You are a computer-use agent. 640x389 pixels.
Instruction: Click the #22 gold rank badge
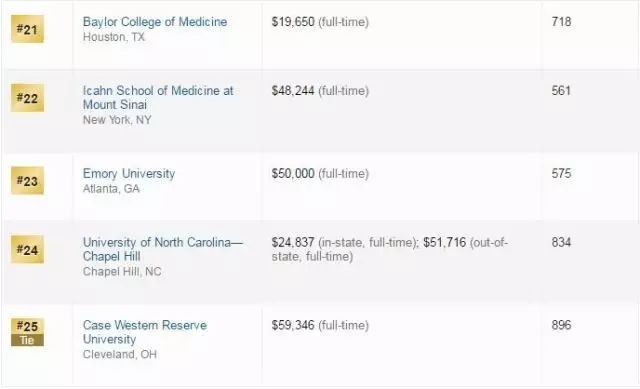coord(27,98)
